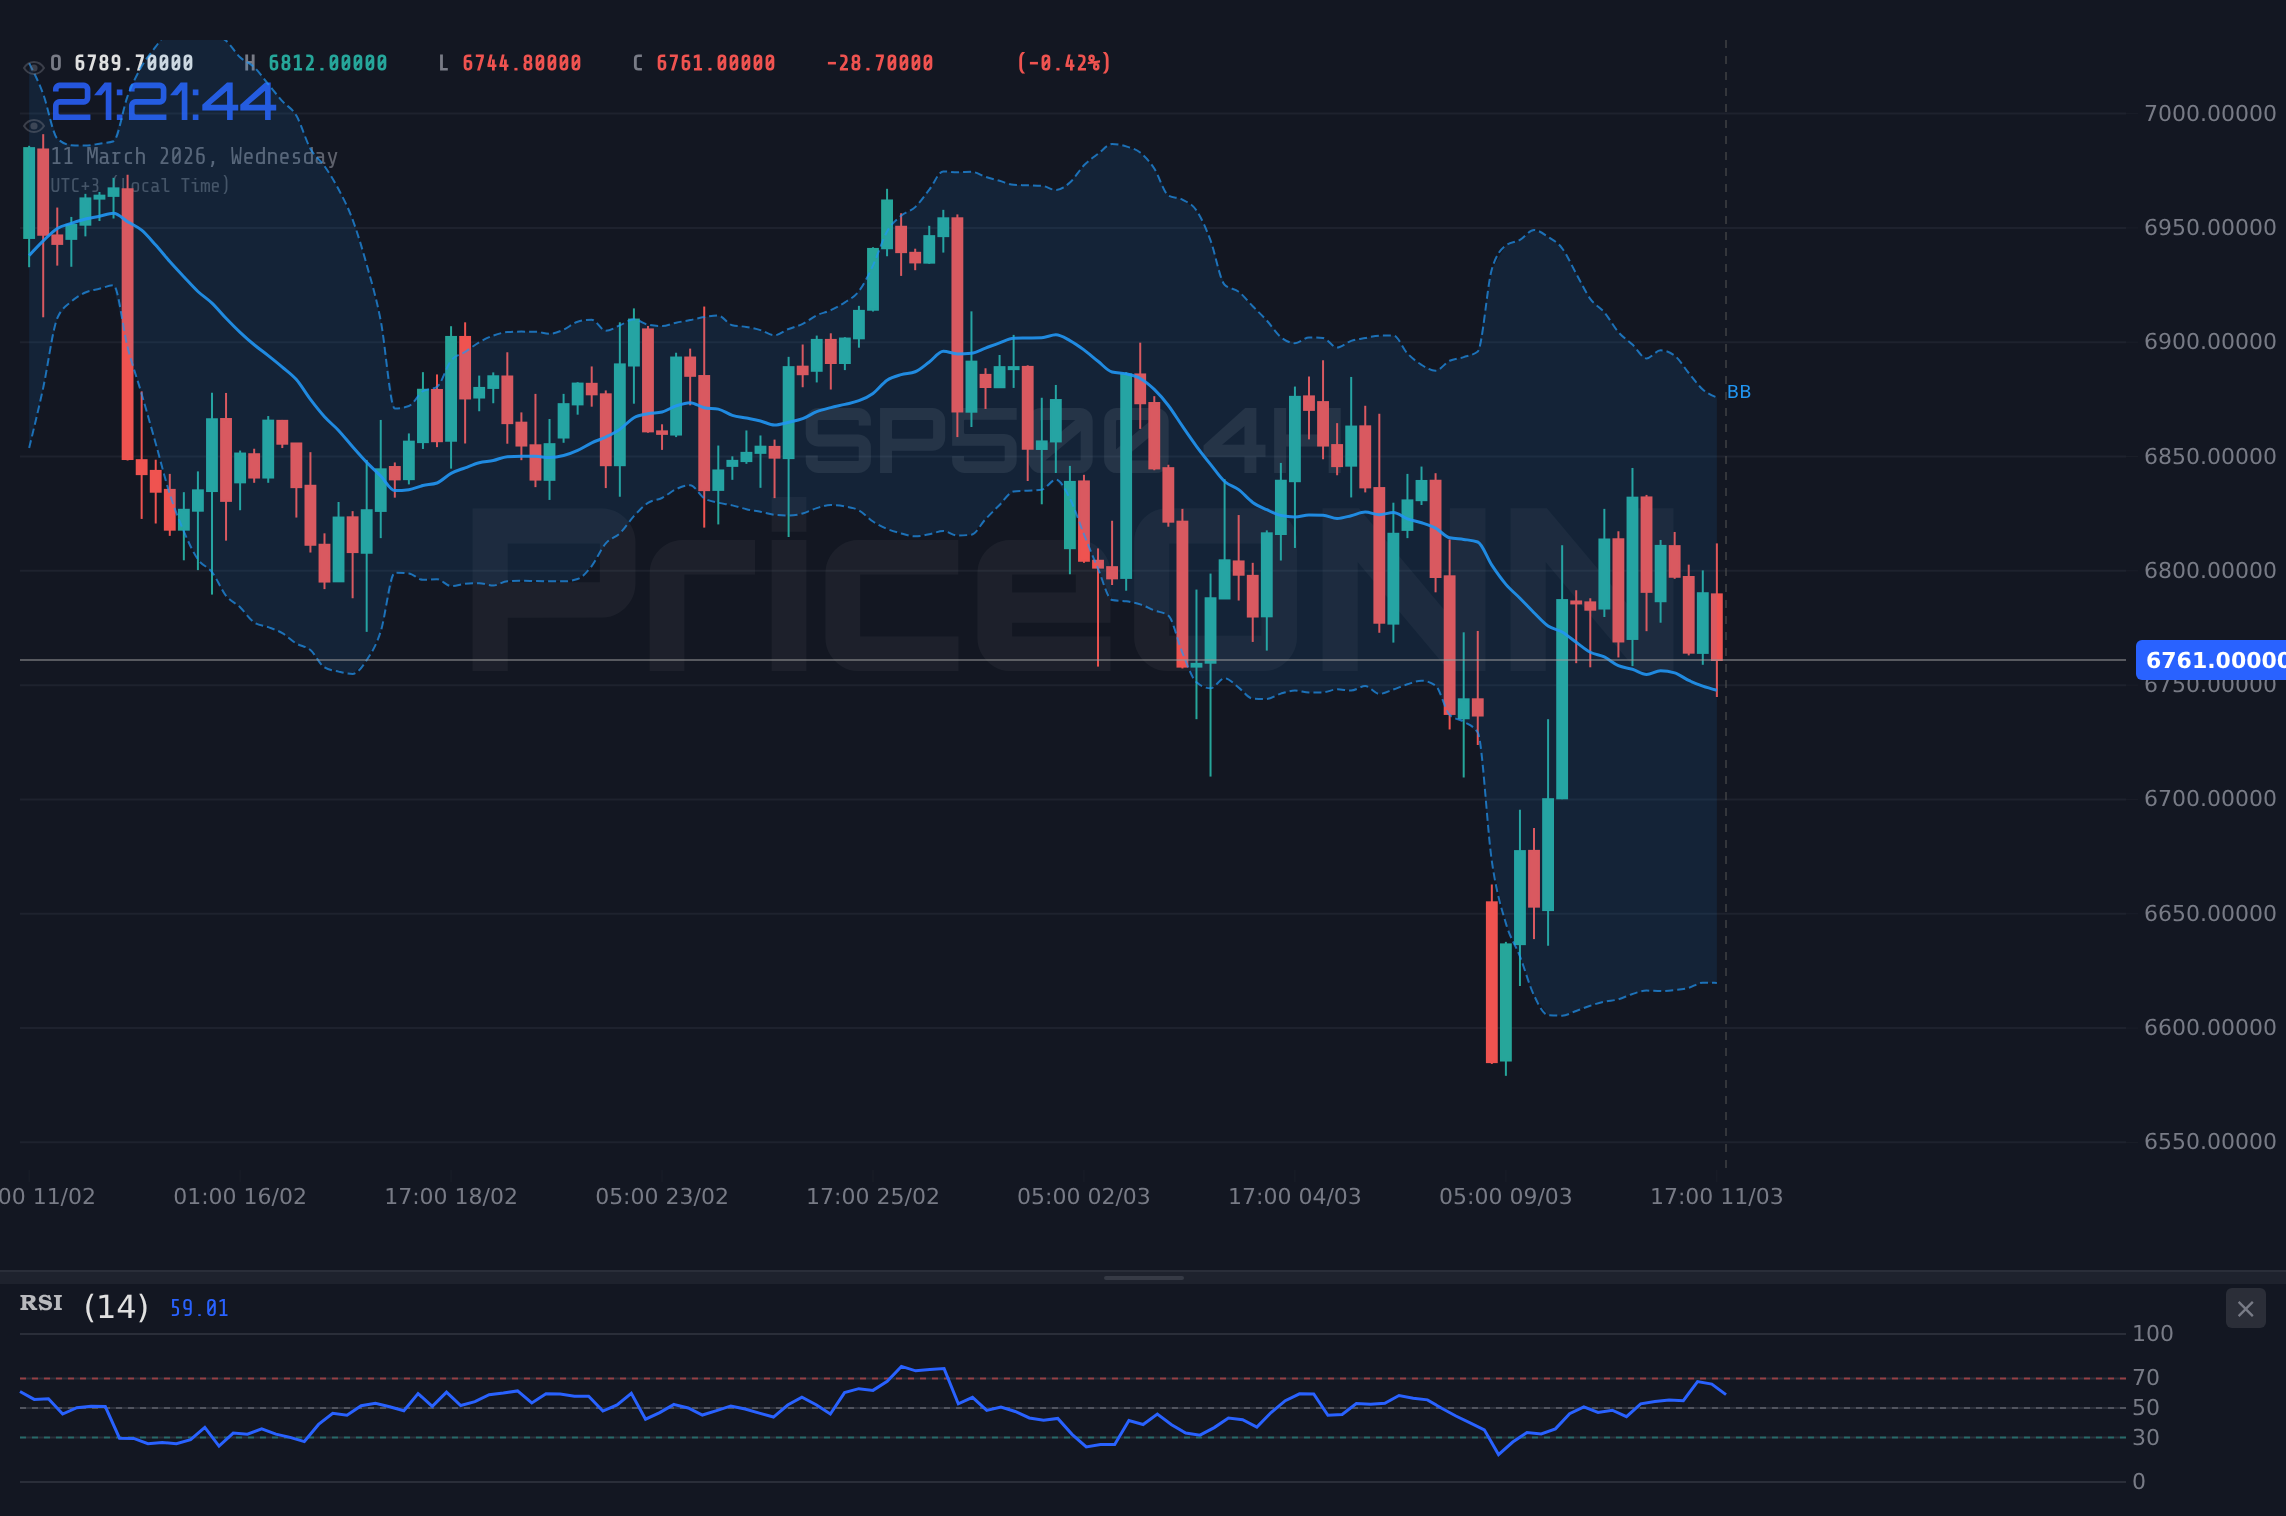Click the 6850.00000 price axis label
Image resolution: width=2286 pixels, height=1516 pixels.
2210,456
